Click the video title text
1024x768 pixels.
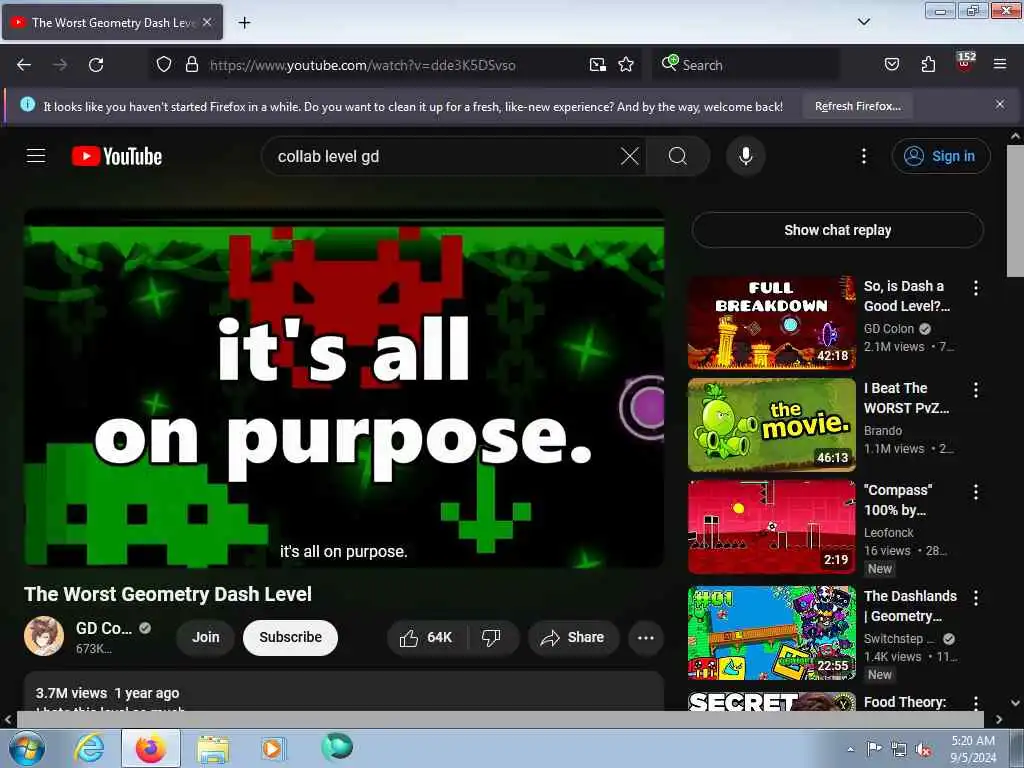coord(168,594)
